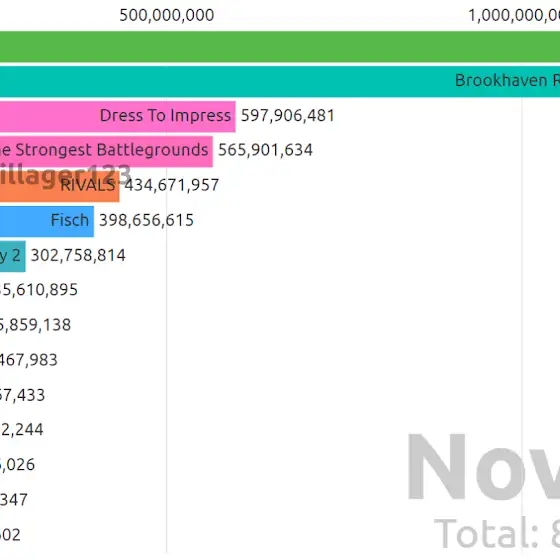Click the value ending 57,433
560x560 pixels.
click(x=22, y=395)
